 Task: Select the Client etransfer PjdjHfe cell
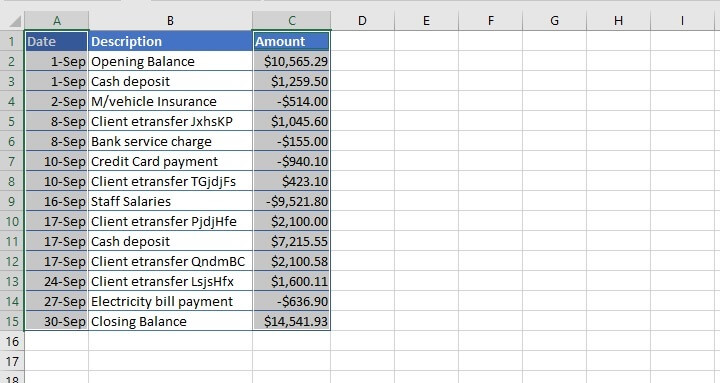point(170,221)
